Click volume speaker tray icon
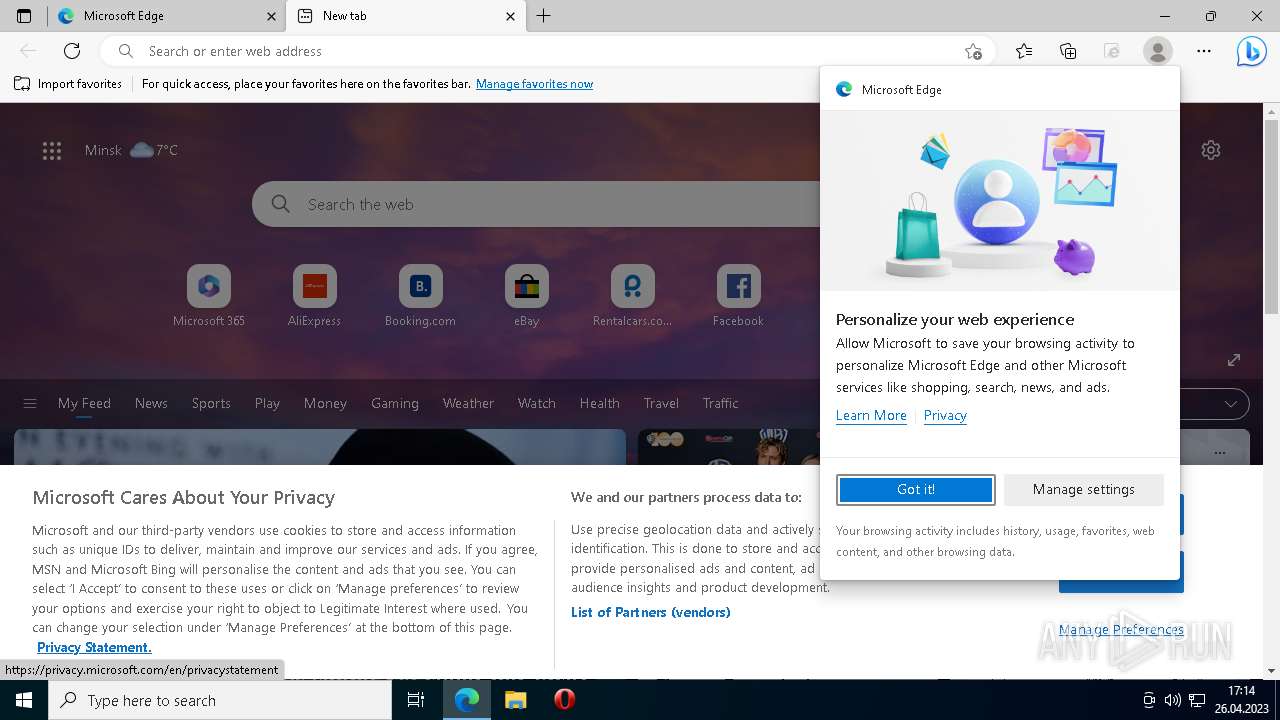 [1172, 700]
